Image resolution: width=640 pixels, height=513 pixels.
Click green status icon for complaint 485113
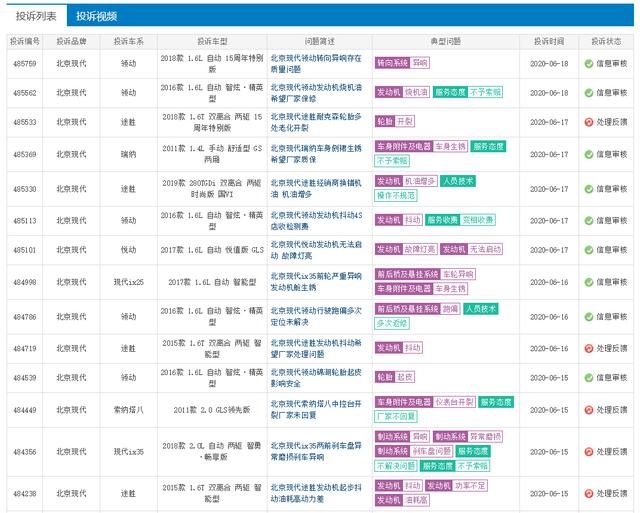click(589, 221)
